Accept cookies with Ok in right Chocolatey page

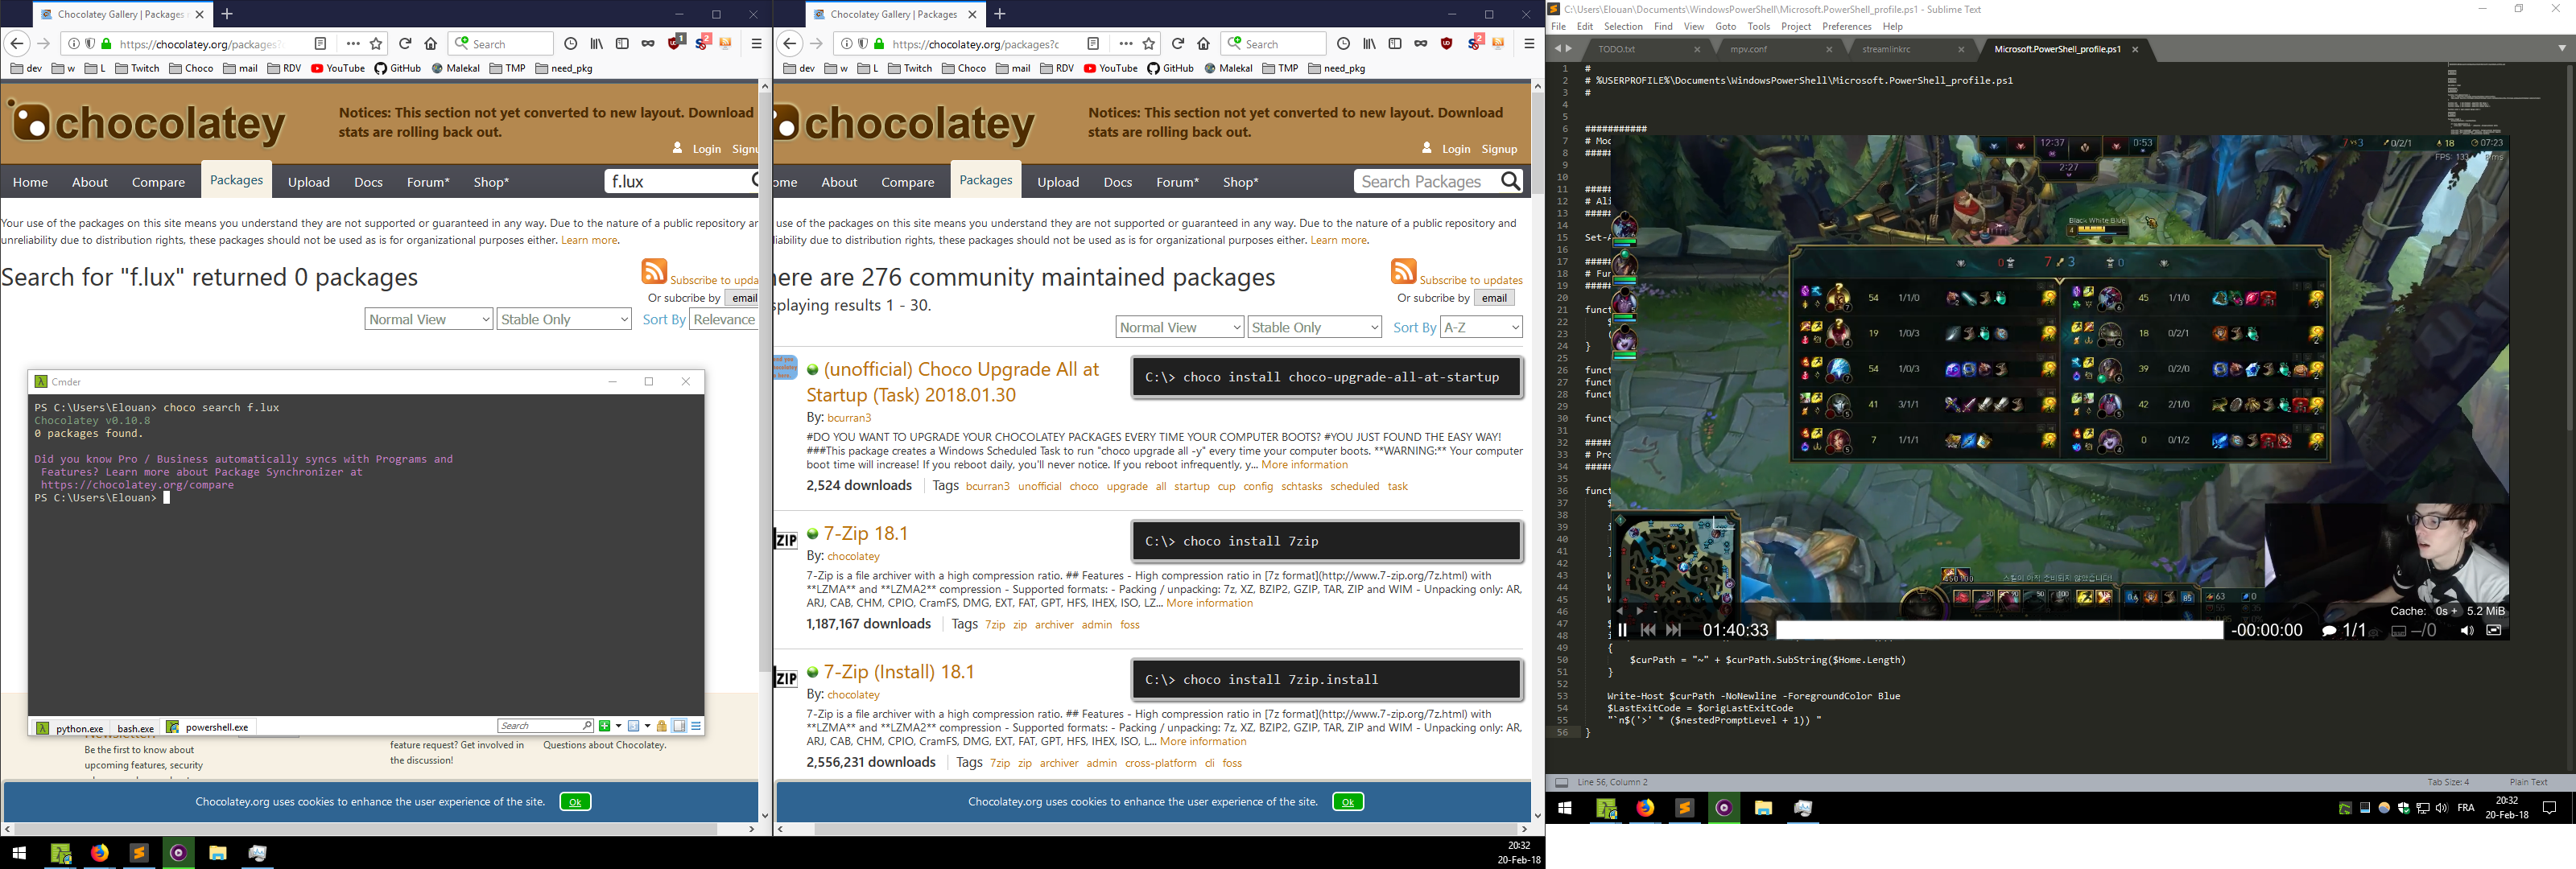pos(1348,801)
